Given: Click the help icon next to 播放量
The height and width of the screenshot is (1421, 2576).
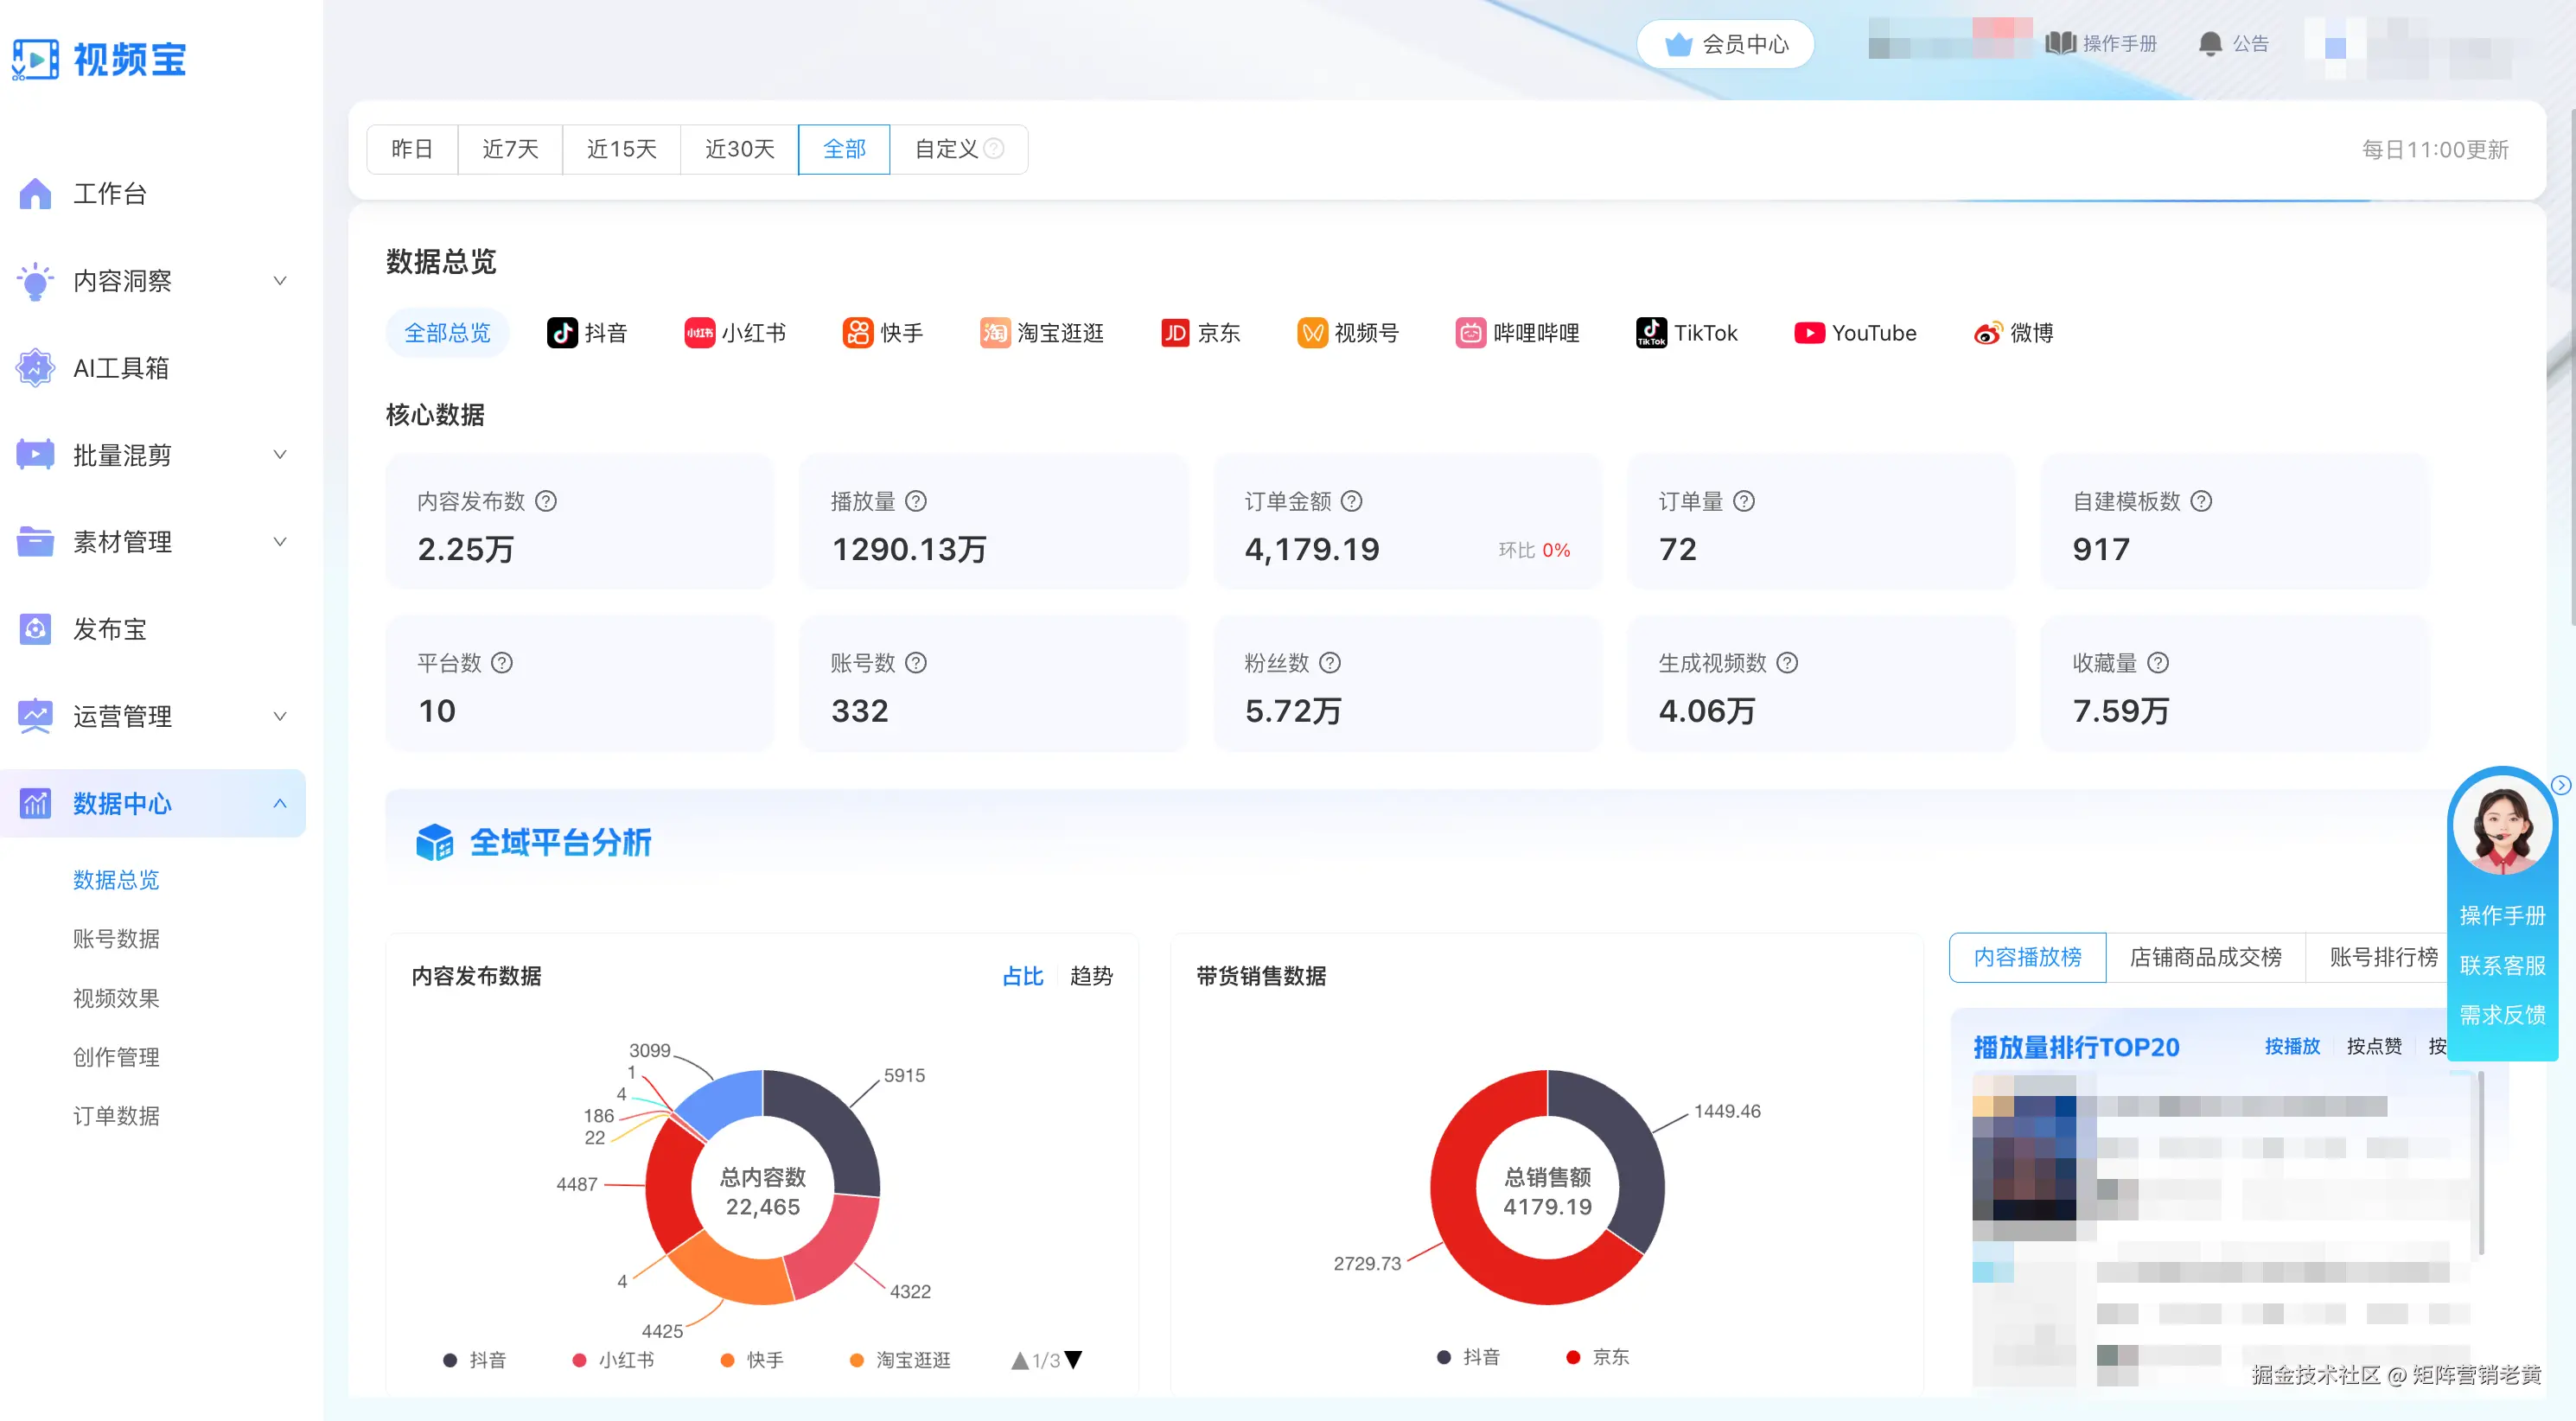Looking at the screenshot, I should pyautogui.click(x=916, y=501).
